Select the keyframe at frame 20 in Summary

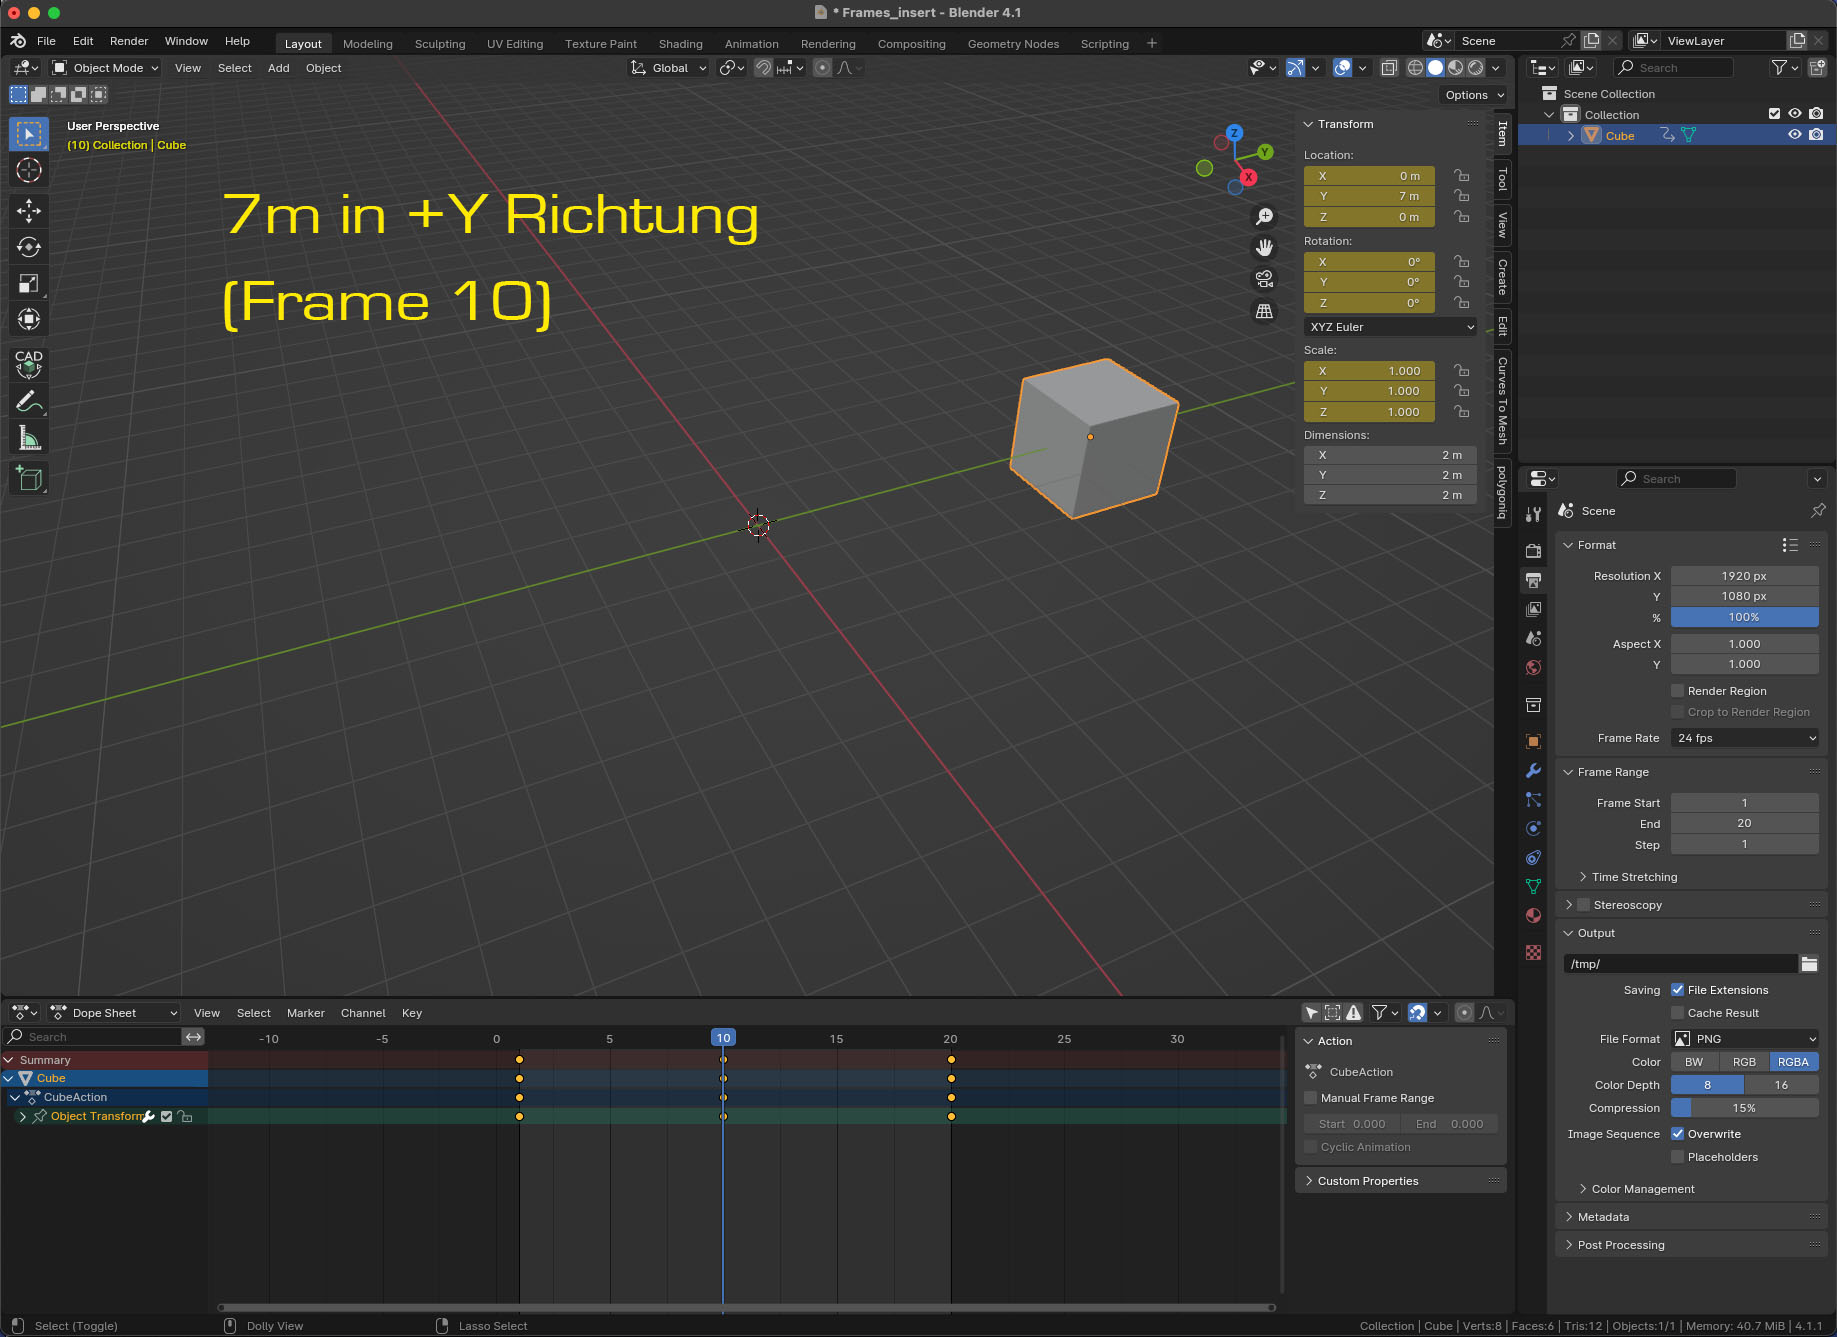951,1059
